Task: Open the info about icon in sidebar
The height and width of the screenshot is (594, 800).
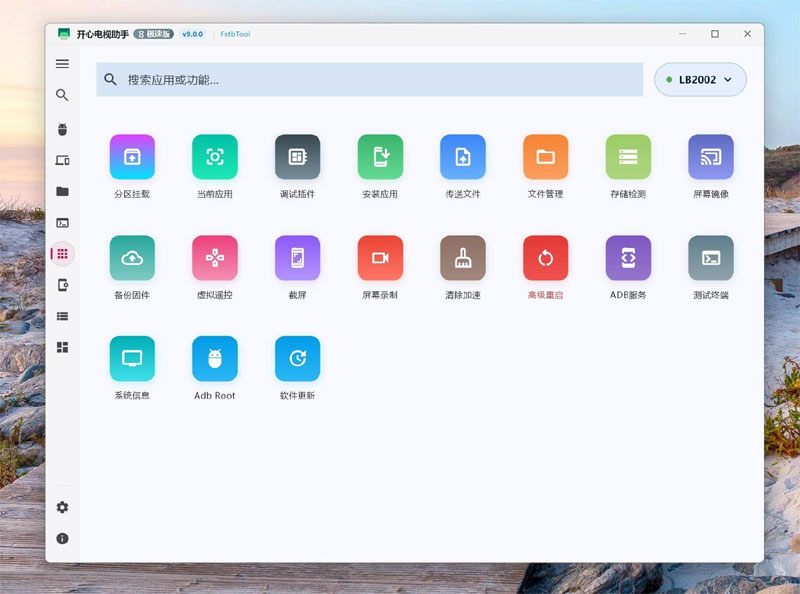Action: [62, 538]
